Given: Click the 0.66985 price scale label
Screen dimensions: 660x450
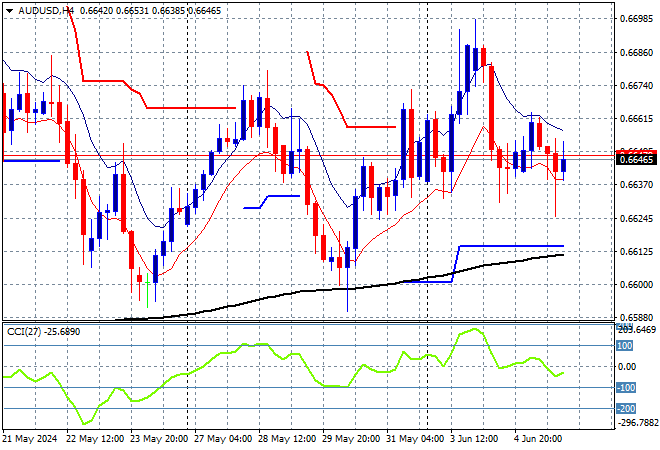Looking at the screenshot, I should click(636, 19).
